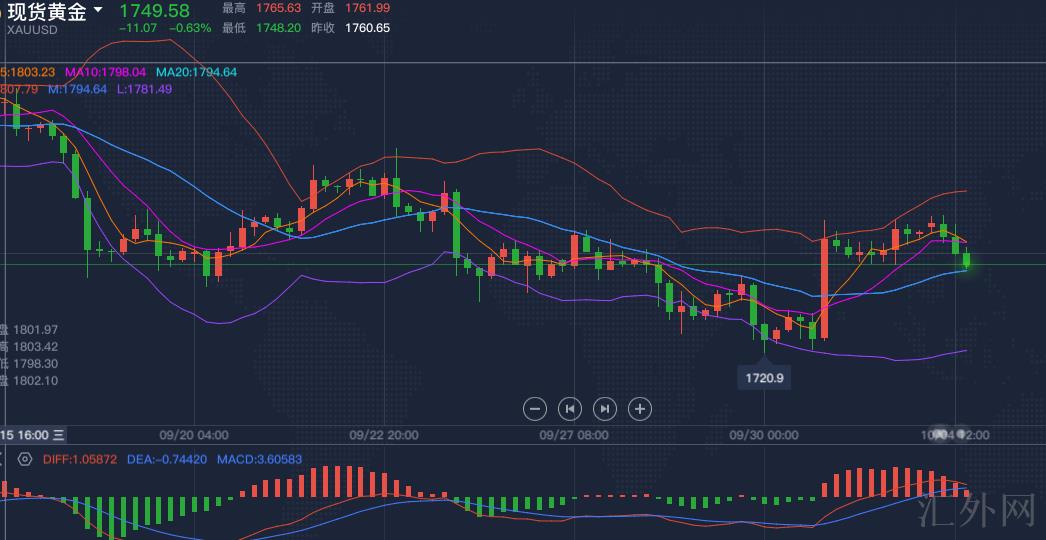Click the DIFF value in MACD panel
1046x540 pixels.
coord(80,459)
